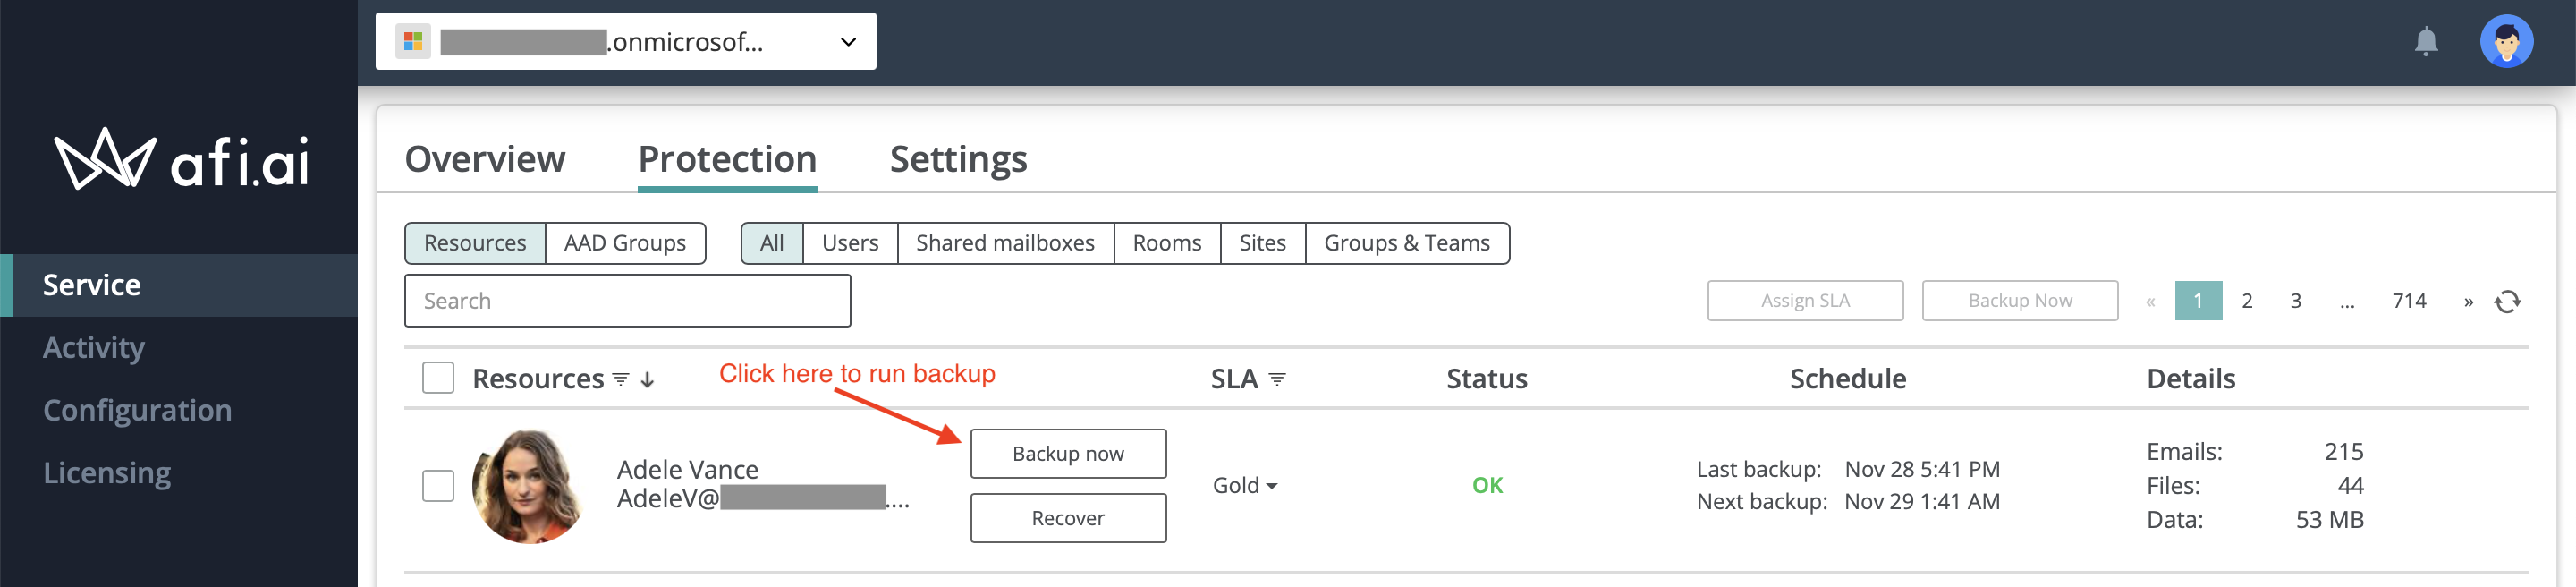The width and height of the screenshot is (2576, 587).
Task: Click Adele Vance's profile photo
Action: (529, 486)
